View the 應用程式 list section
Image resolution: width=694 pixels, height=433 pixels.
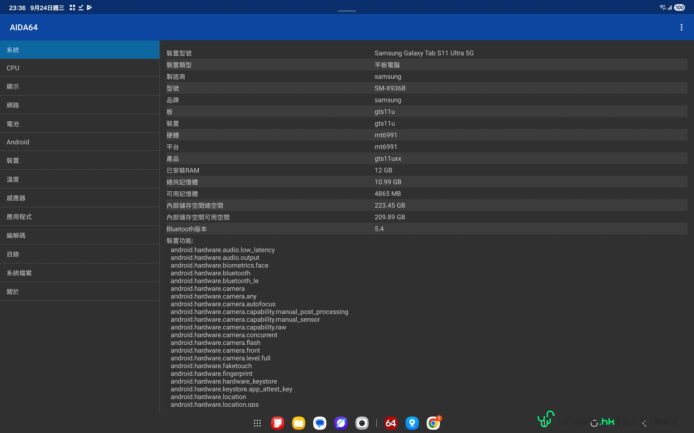[80, 217]
